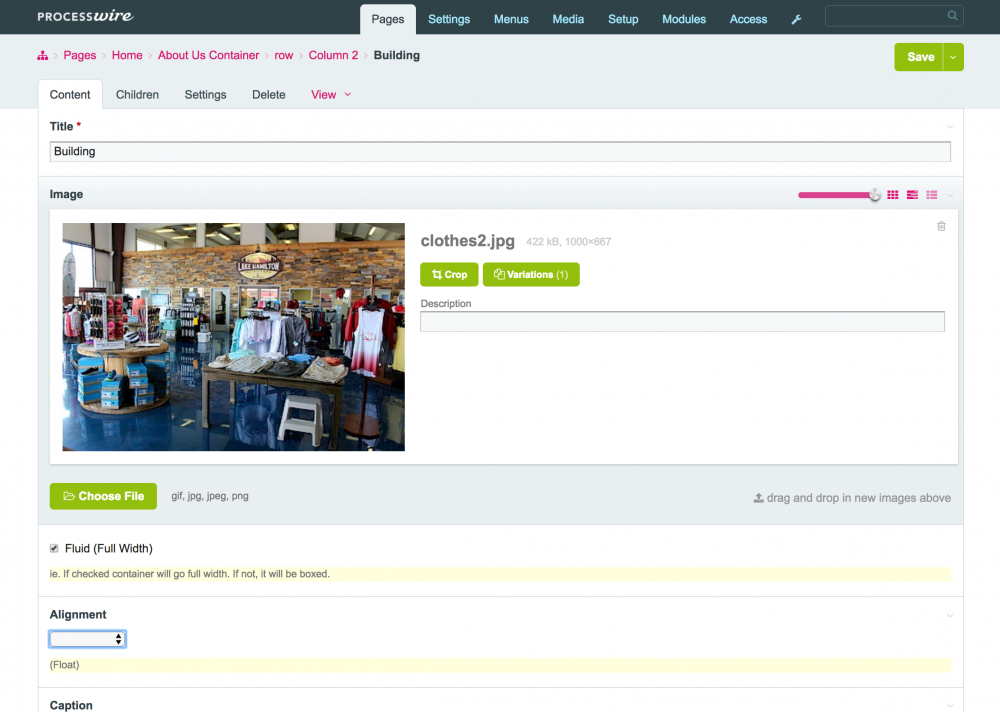Screen dimensions: 1000x712
Task: Click the search magnifier icon
Action: click(952, 16)
